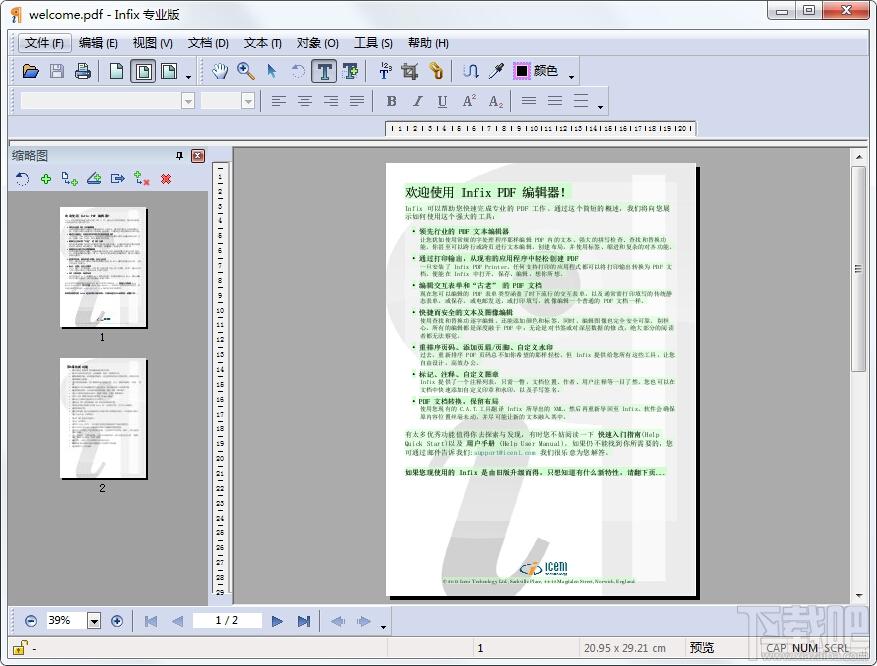
Task: Insert pages from file icon
Action: click(x=69, y=179)
